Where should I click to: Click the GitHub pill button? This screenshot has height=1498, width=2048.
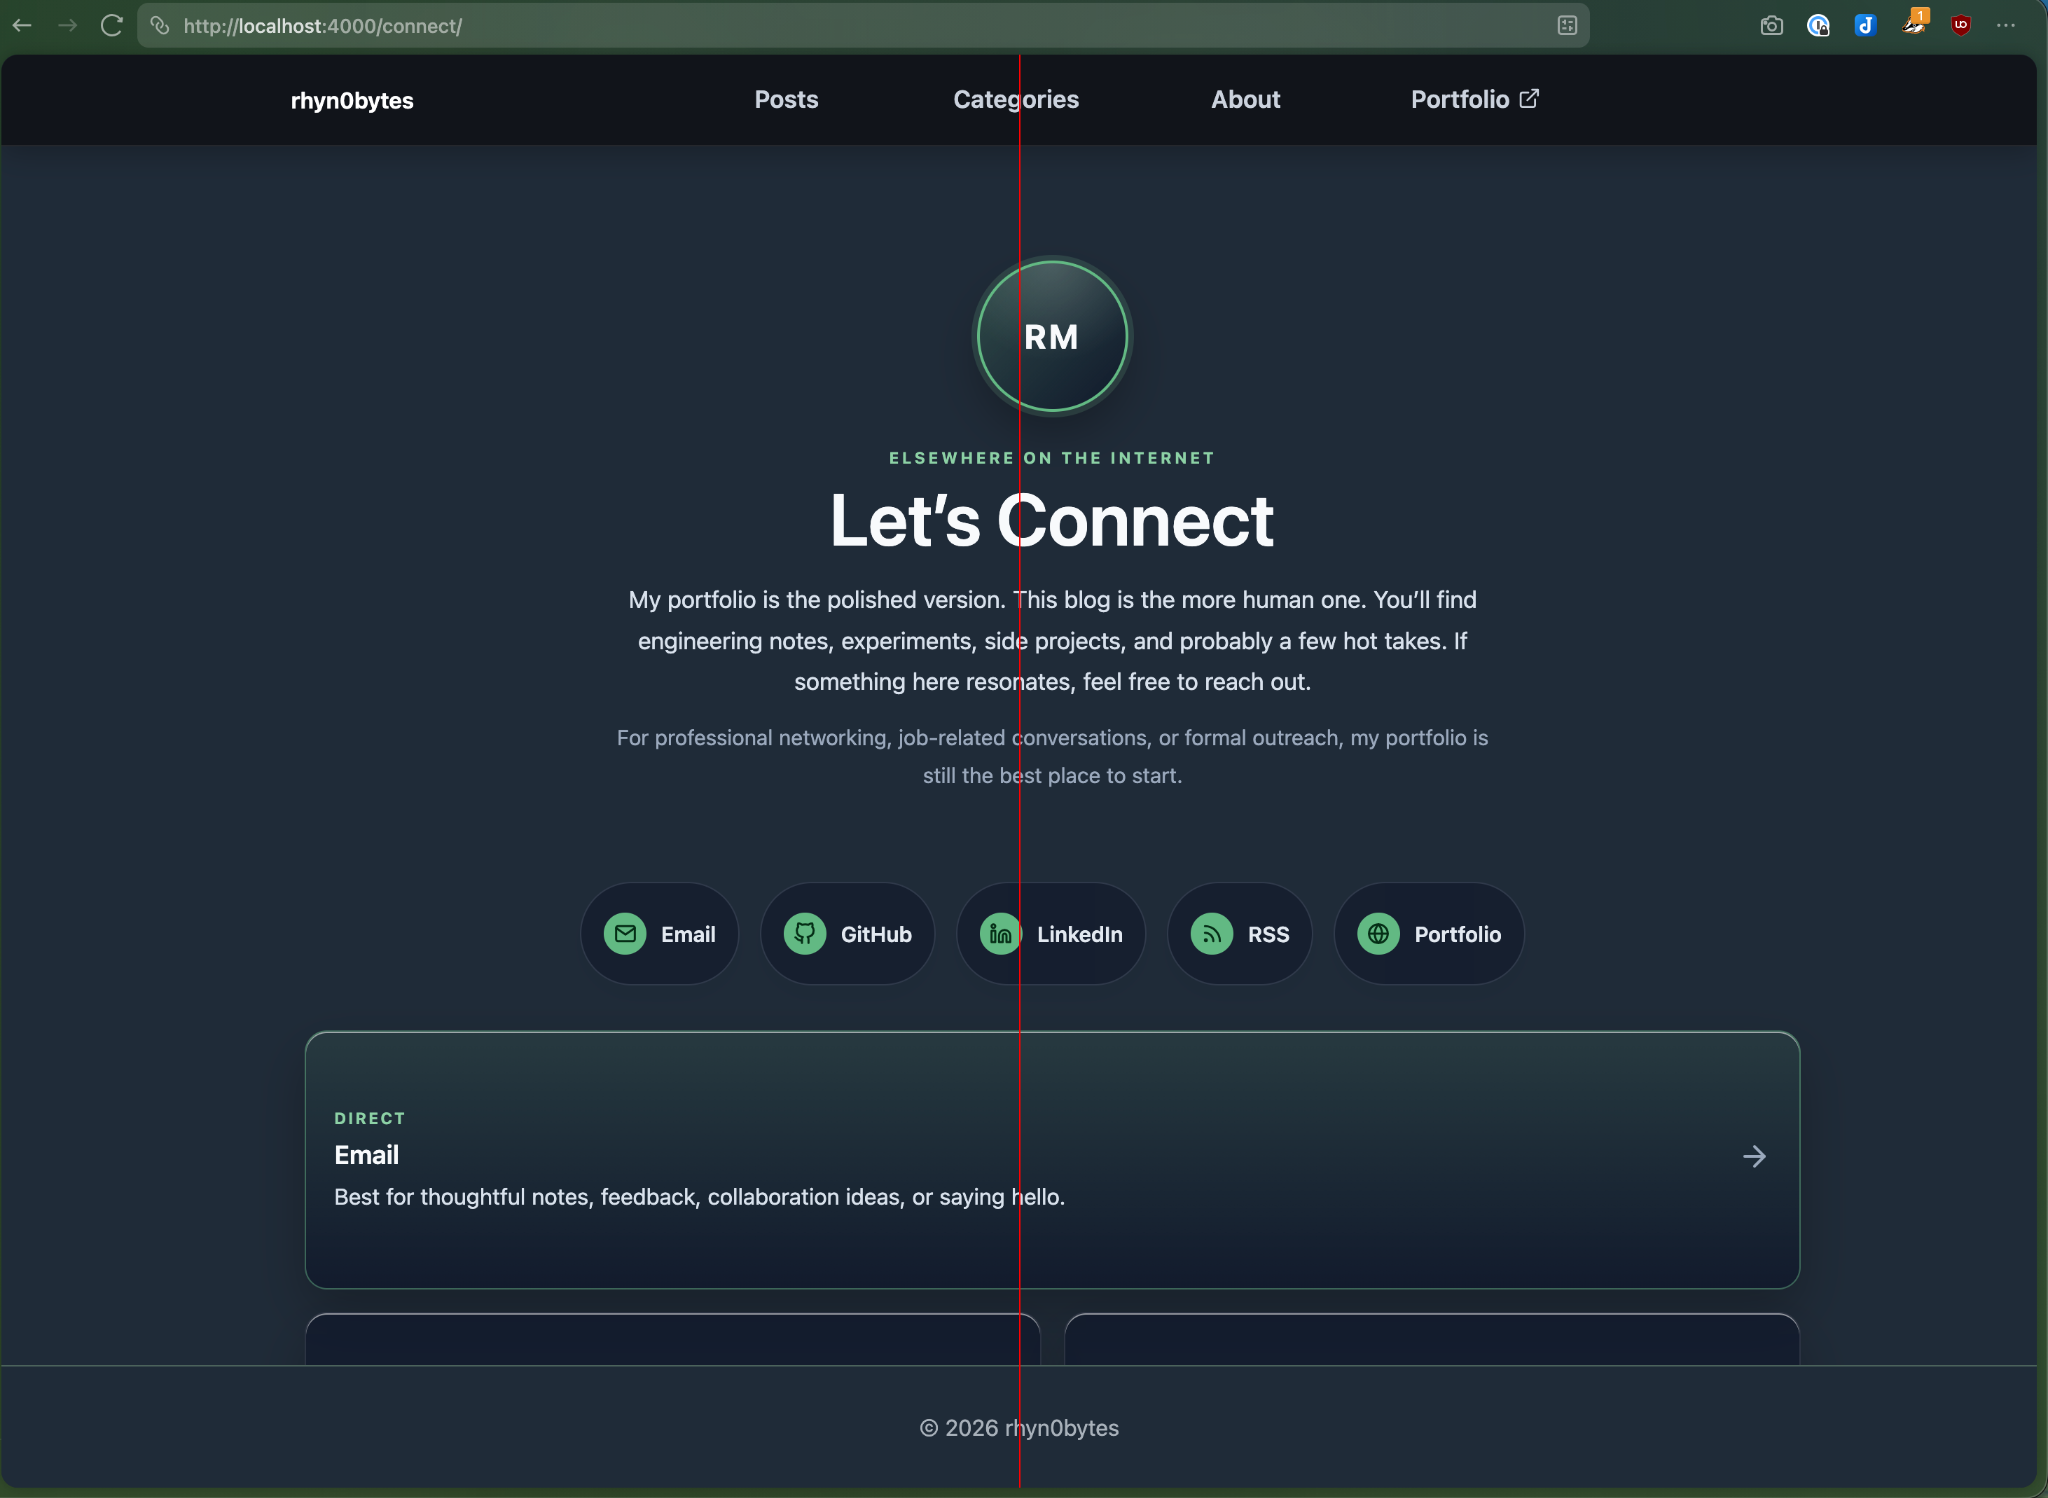[848, 934]
